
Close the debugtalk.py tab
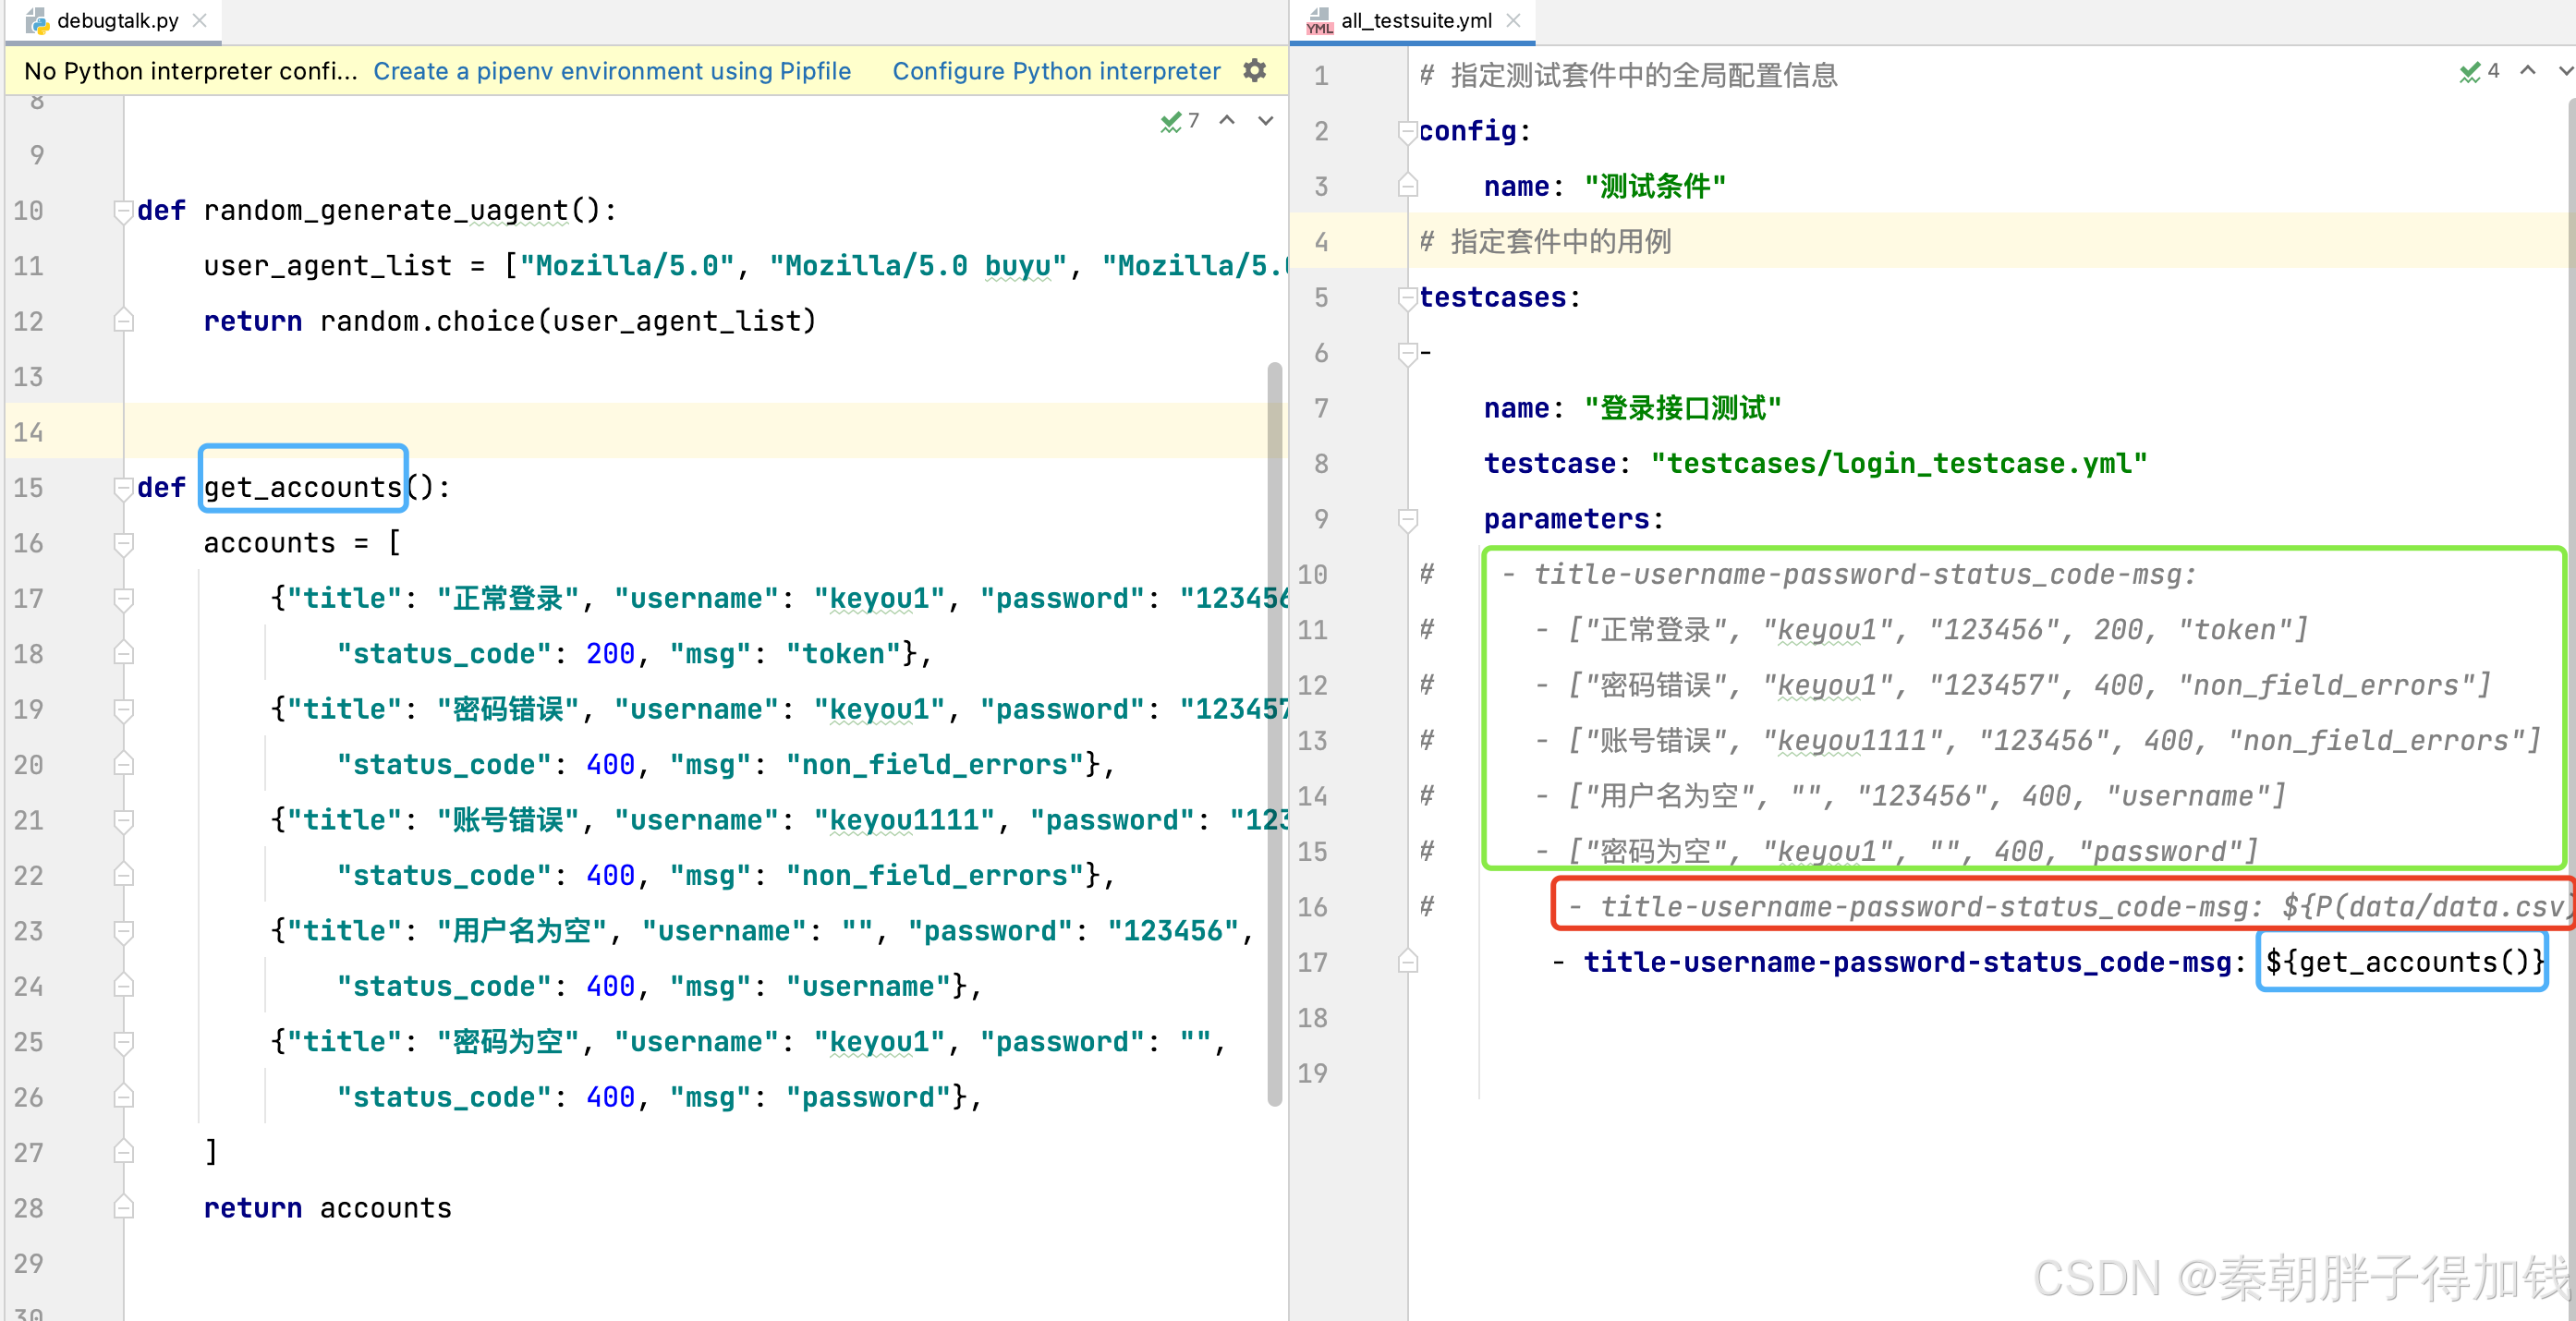(x=200, y=20)
